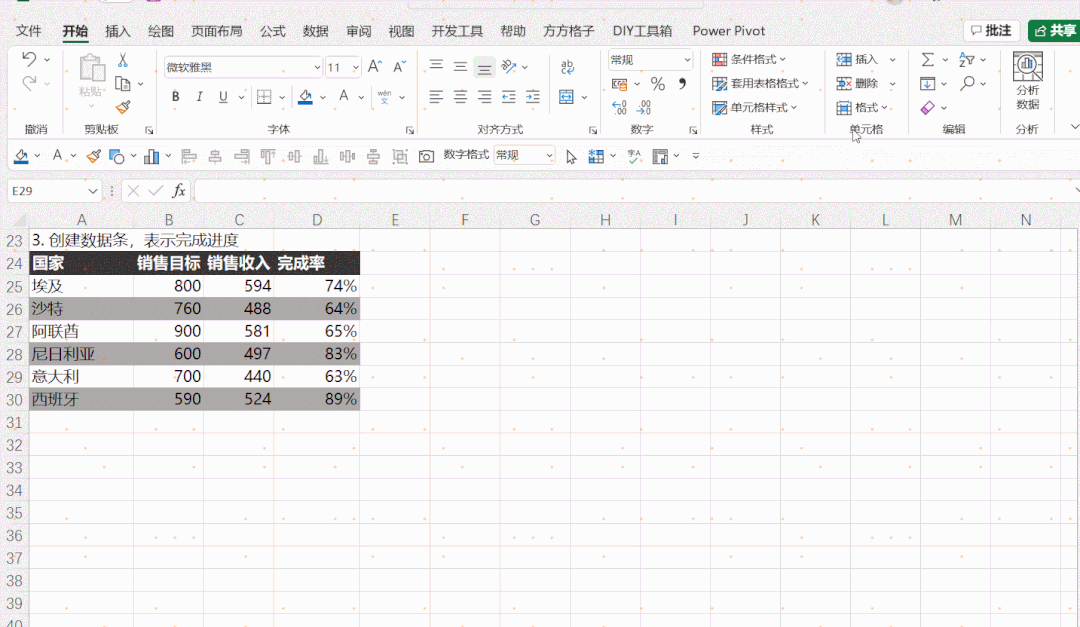Click the Increase Indent icon
This screenshot has width=1080, height=627.
[x=533, y=97]
